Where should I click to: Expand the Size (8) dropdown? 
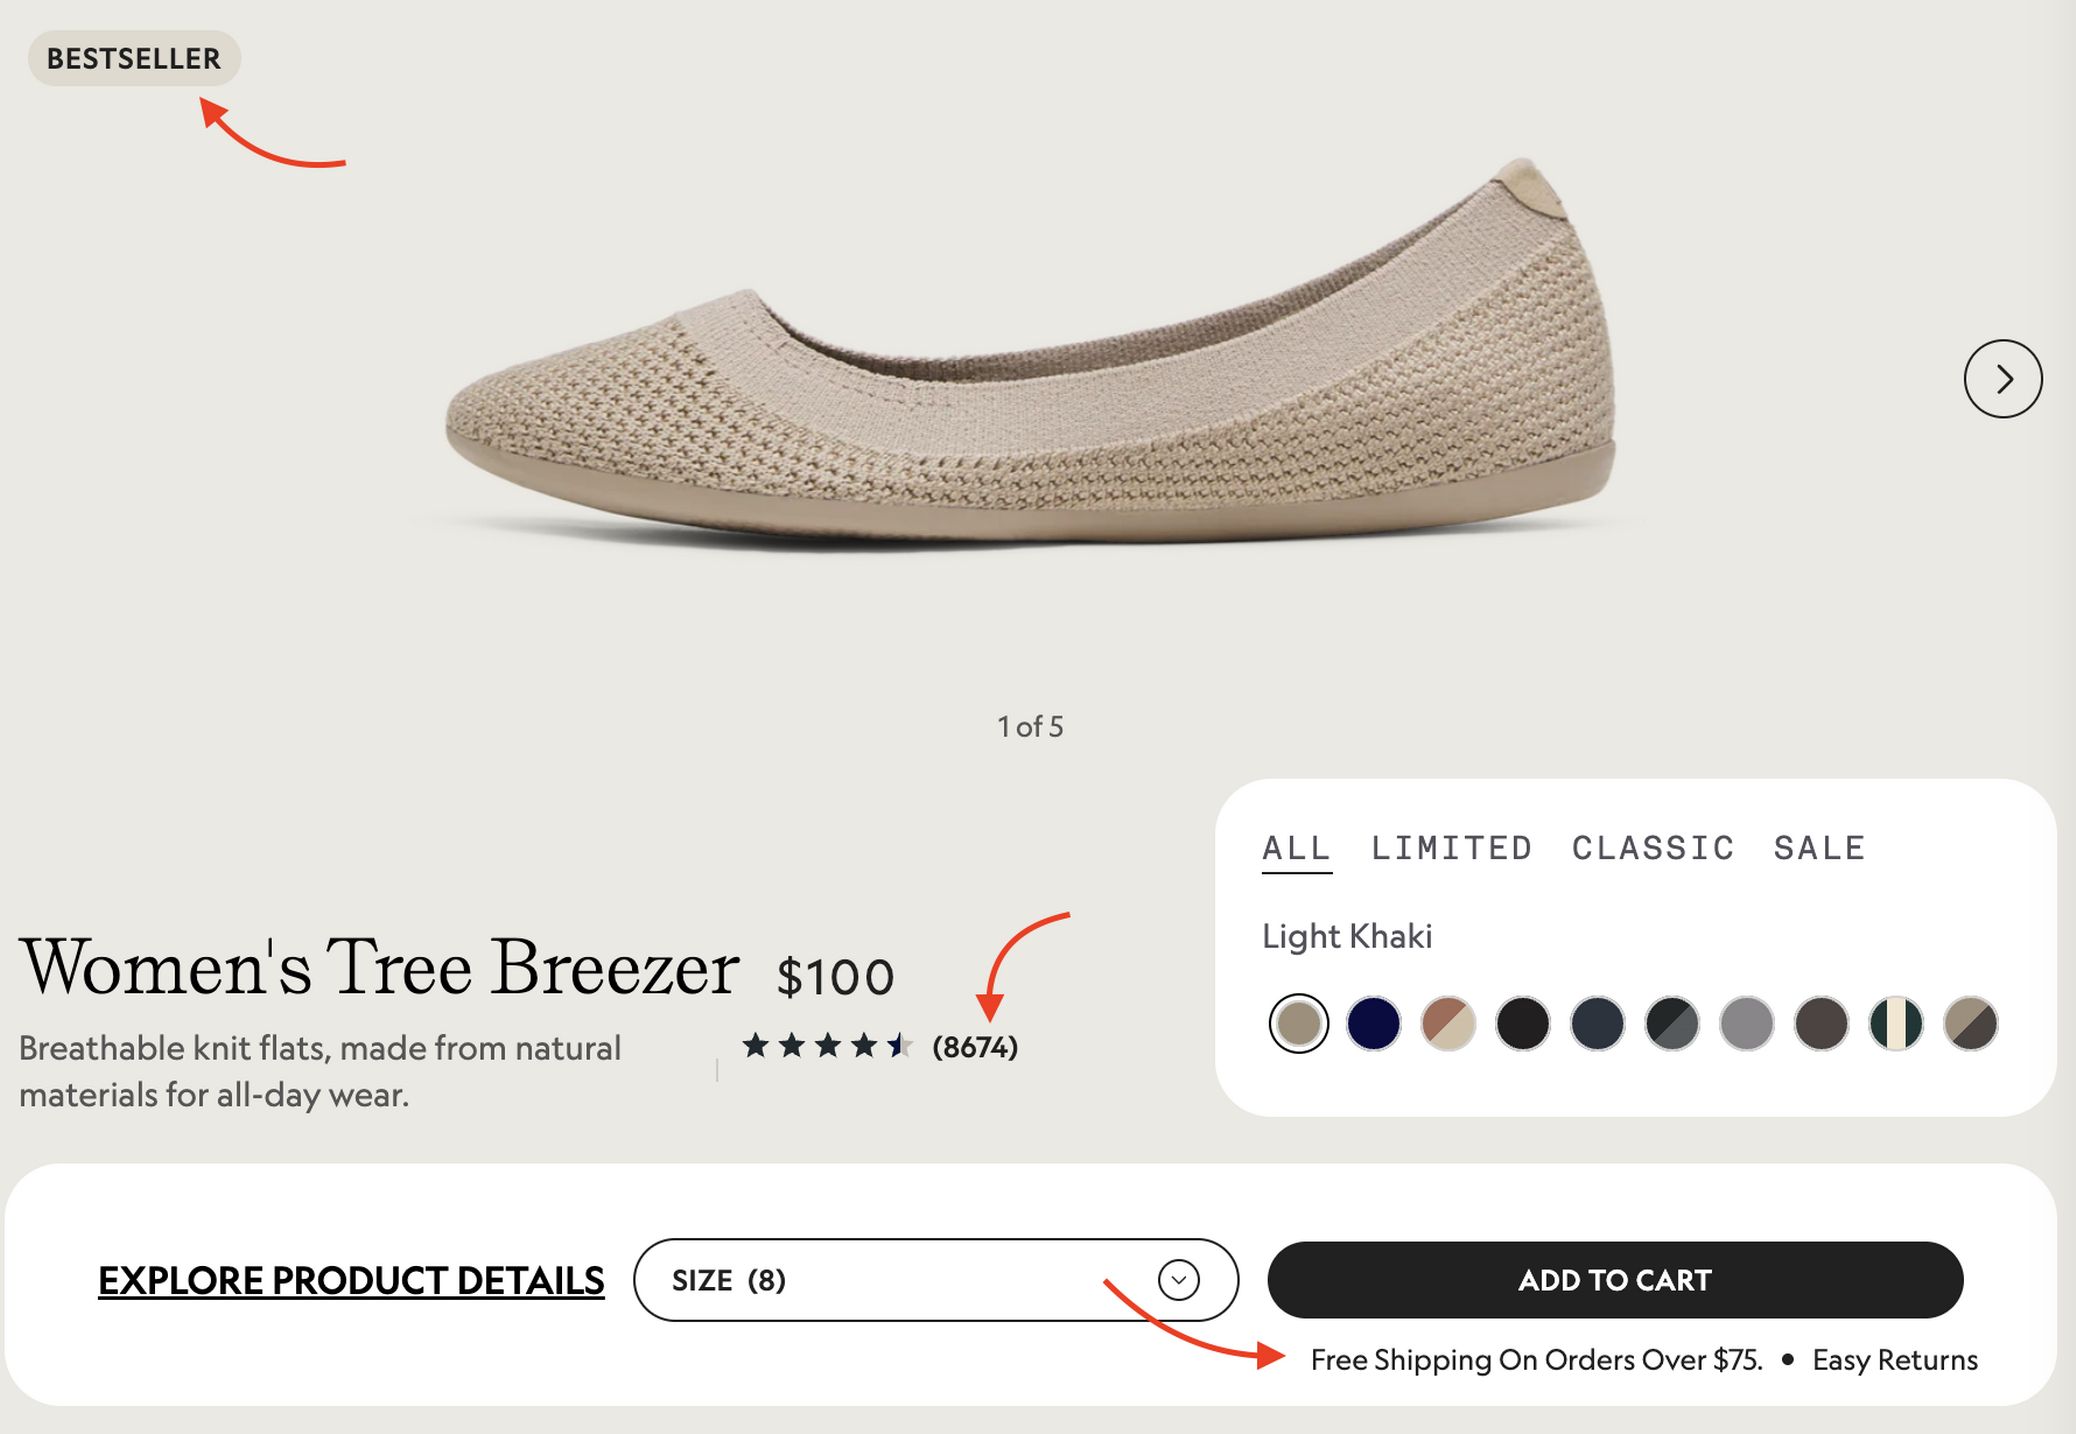935,1280
